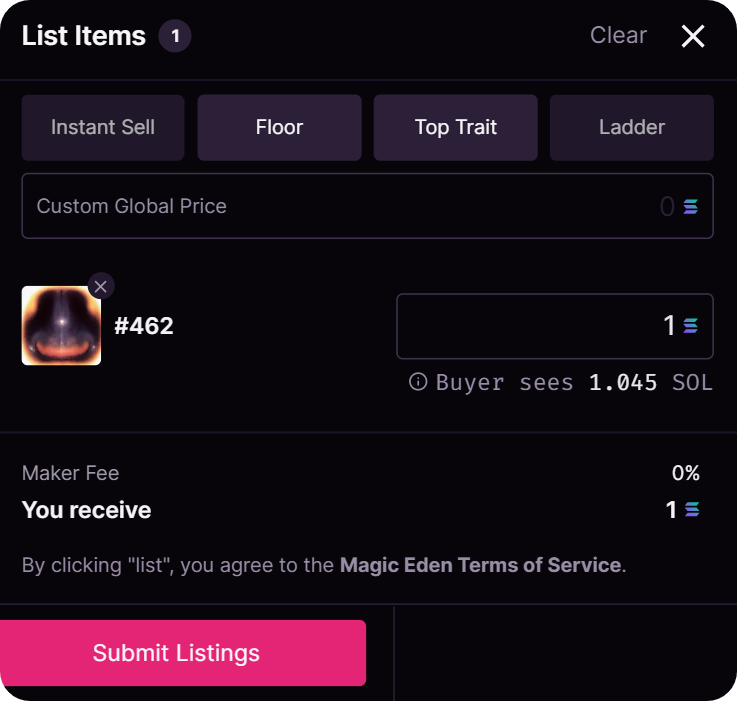Choose the Floor pricing option
This screenshot has height=701, width=737.
click(x=279, y=128)
